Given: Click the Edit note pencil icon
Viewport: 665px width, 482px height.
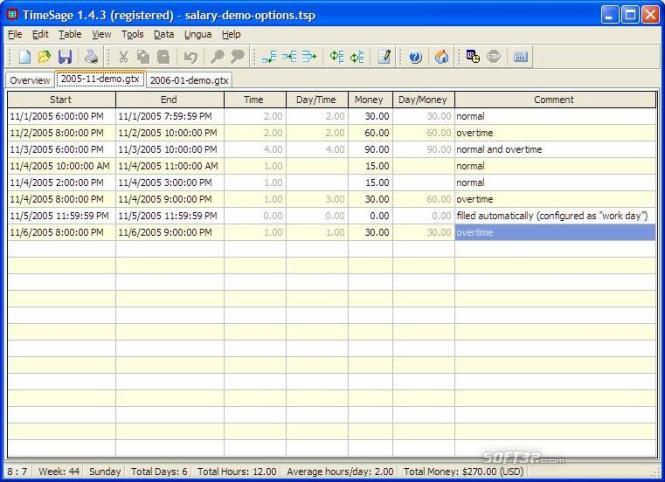Looking at the screenshot, I should (384, 58).
